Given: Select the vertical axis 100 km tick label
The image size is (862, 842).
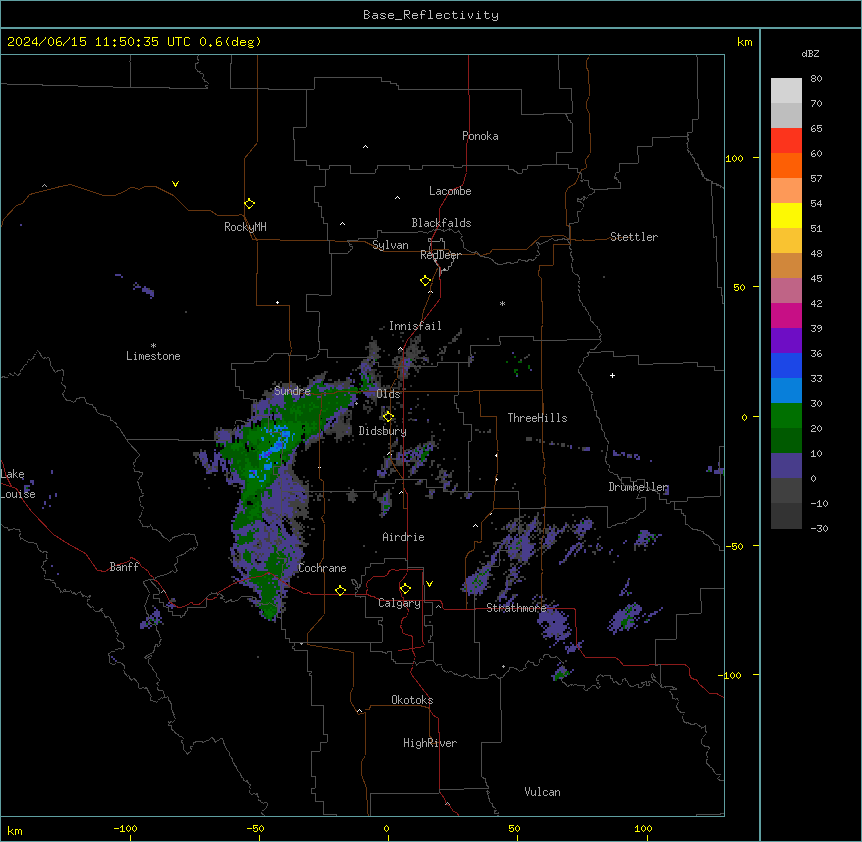Looking at the screenshot, I should [x=734, y=158].
